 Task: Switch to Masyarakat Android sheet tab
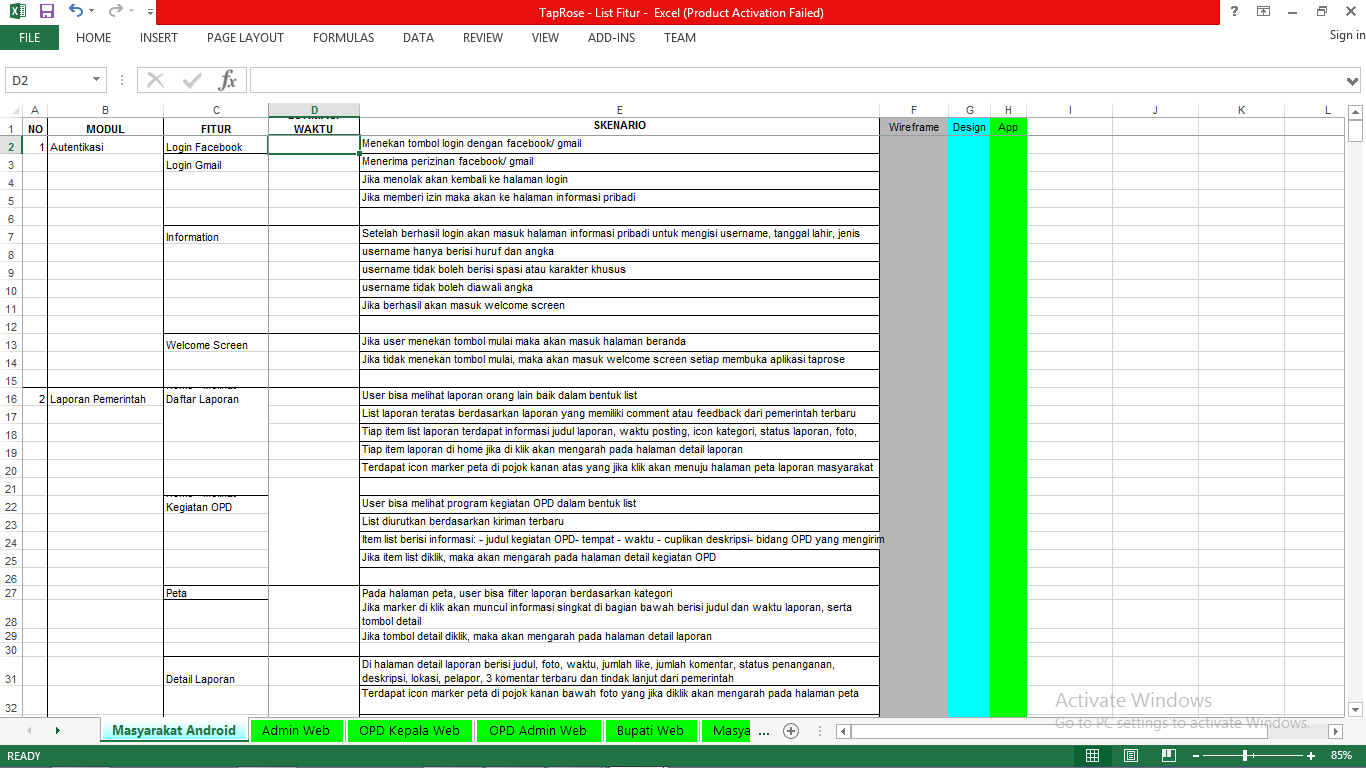pyautogui.click(x=174, y=730)
